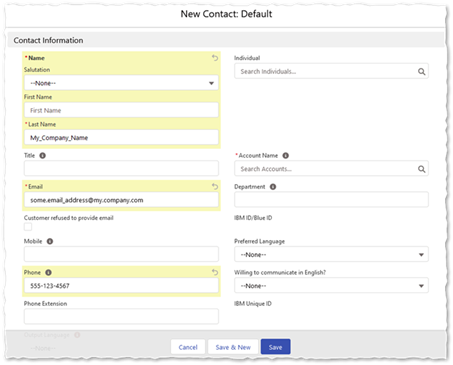
Task: Click the New Contact: Default title
Action: pyautogui.click(x=226, y=14)
